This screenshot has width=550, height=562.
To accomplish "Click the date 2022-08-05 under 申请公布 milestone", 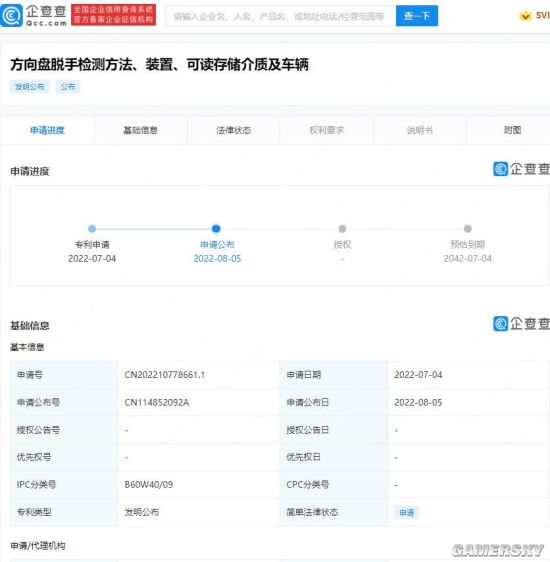I will pos(217,258).
